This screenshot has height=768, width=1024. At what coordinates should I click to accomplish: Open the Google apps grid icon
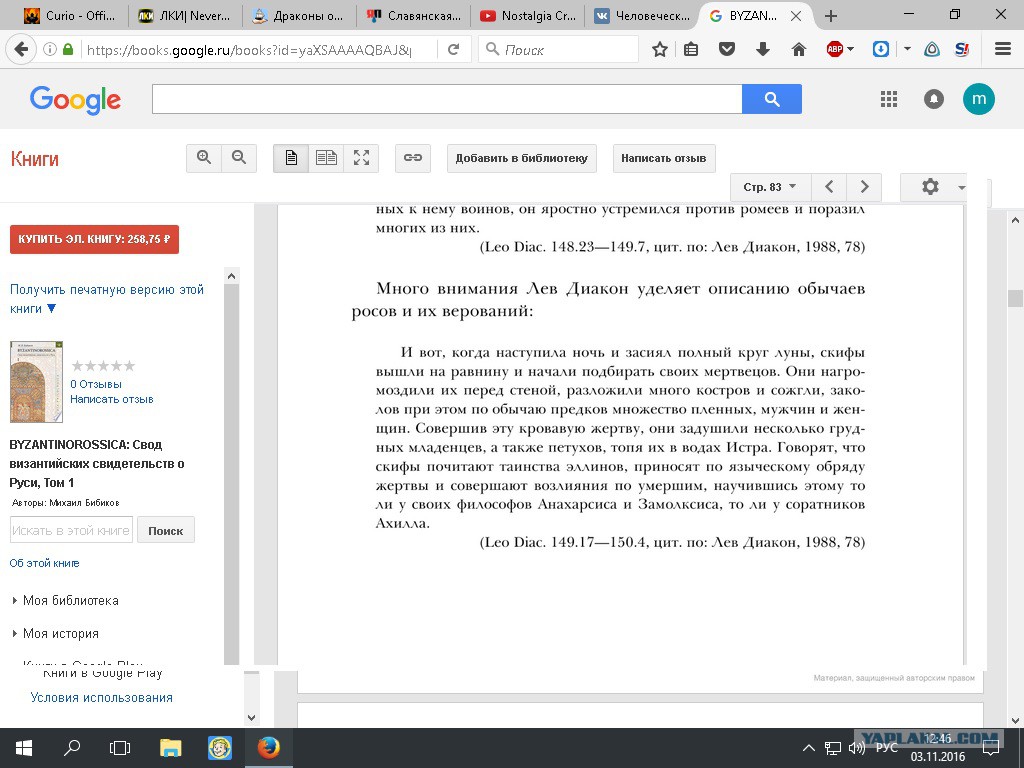click(x=889, y=99)
